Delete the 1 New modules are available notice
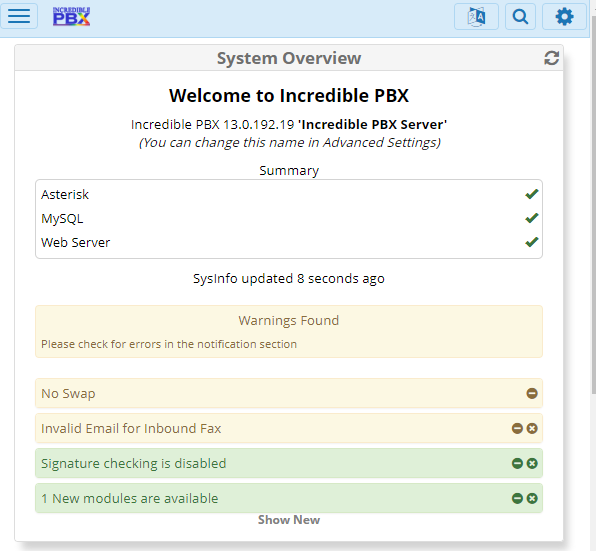 532,498
